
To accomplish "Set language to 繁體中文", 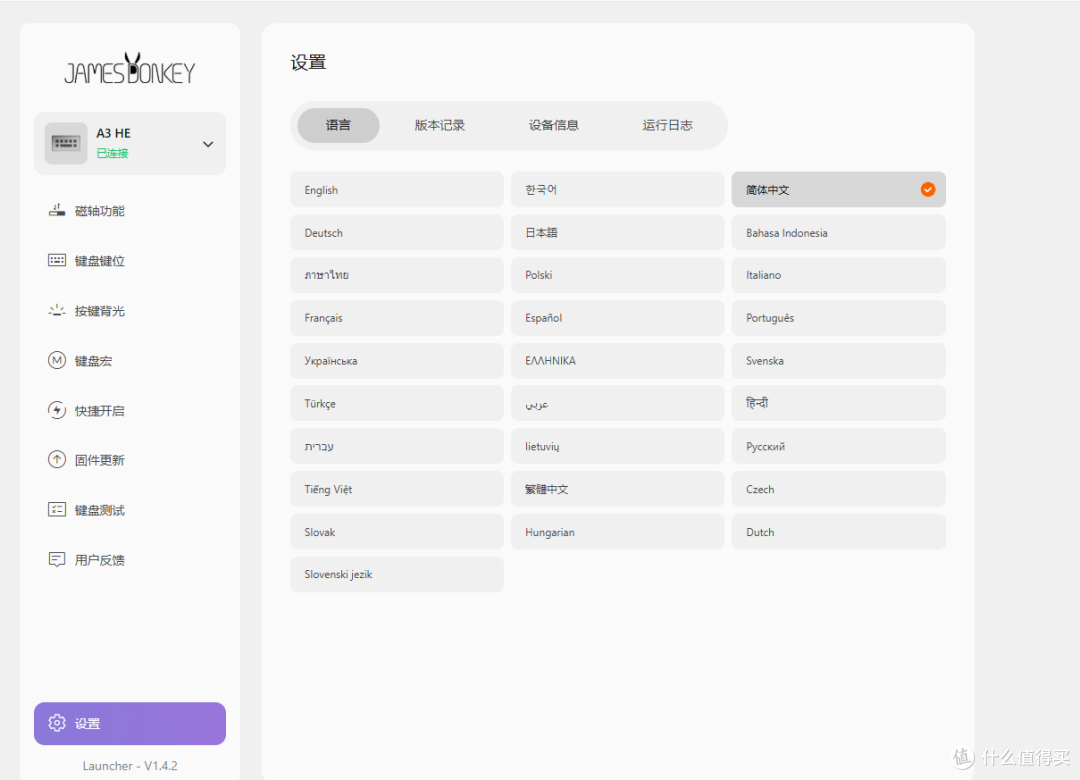I will coord(618,489).
